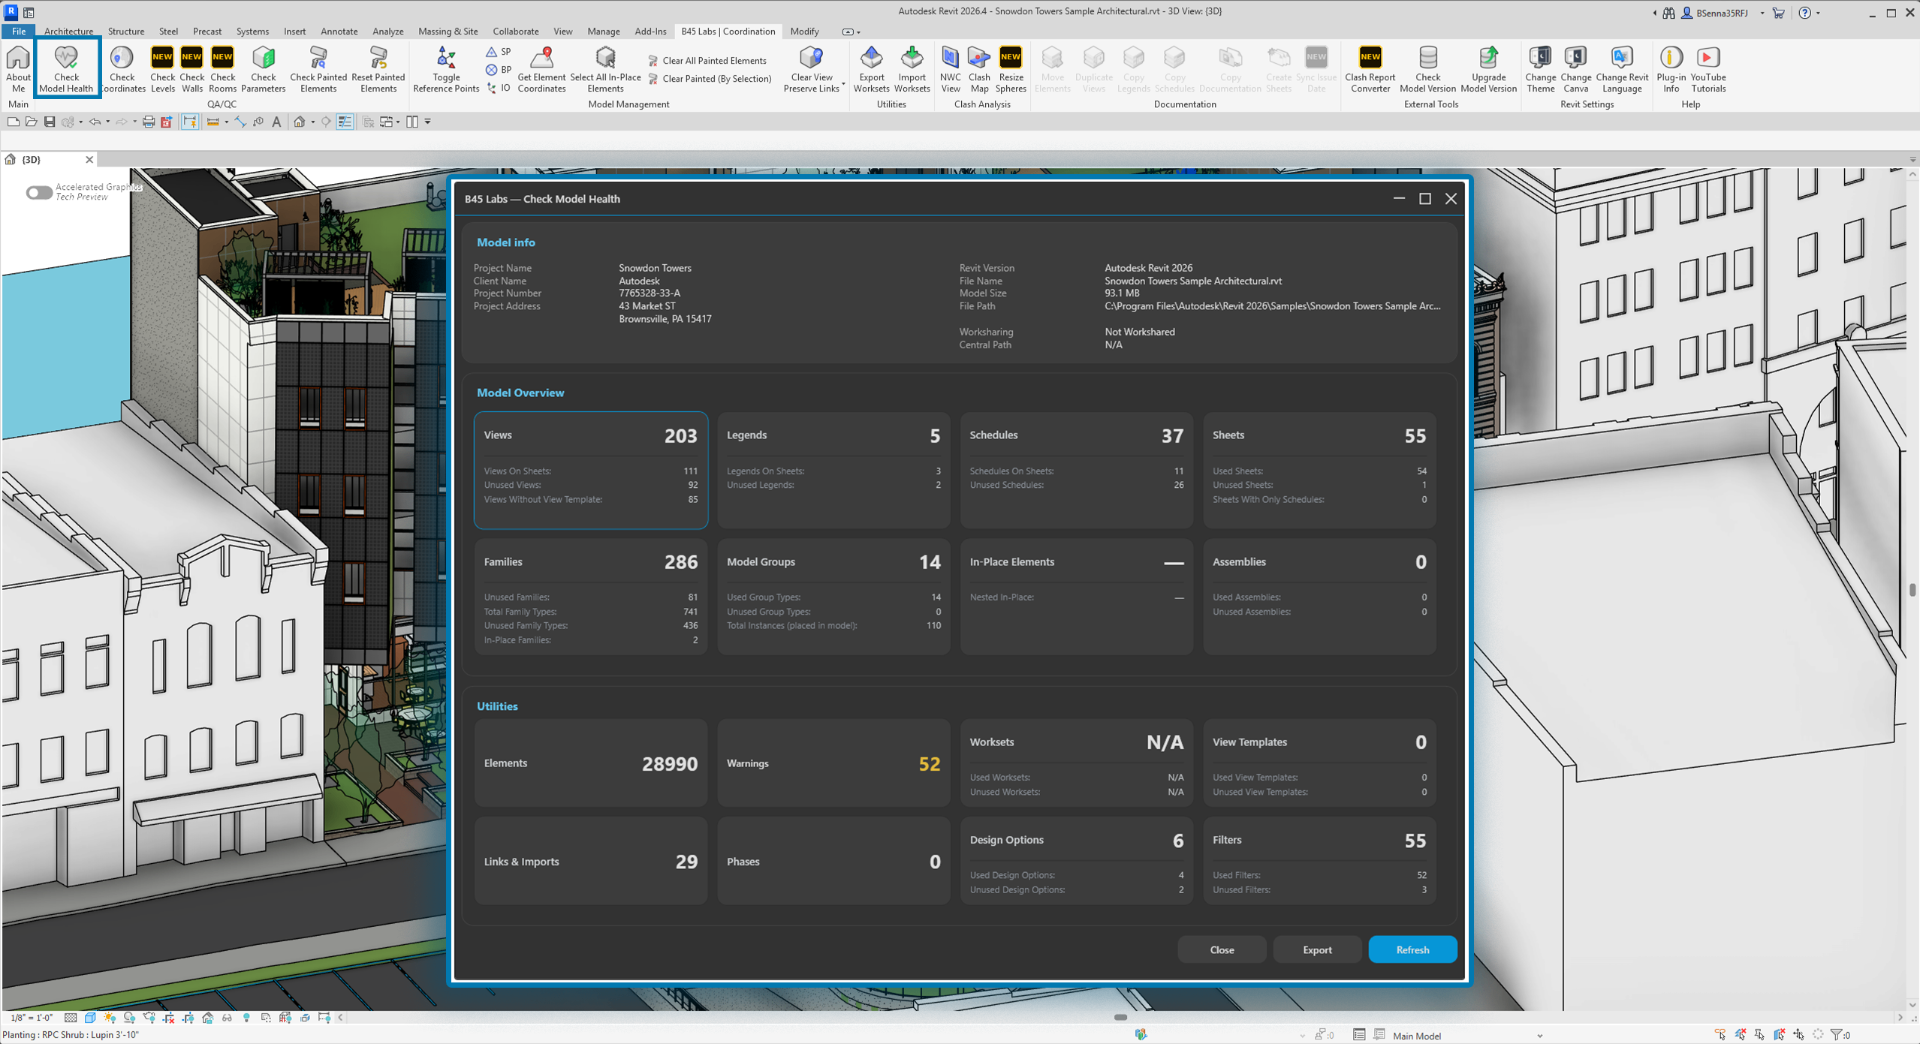Click the Refresh button in dialog
The height and width of the screenshot is (1044, 1920).
tap(1412, 950)
